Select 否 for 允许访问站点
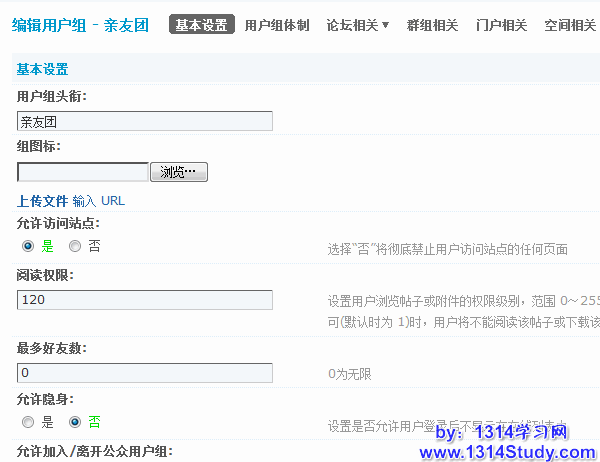 tap(75, 246)
